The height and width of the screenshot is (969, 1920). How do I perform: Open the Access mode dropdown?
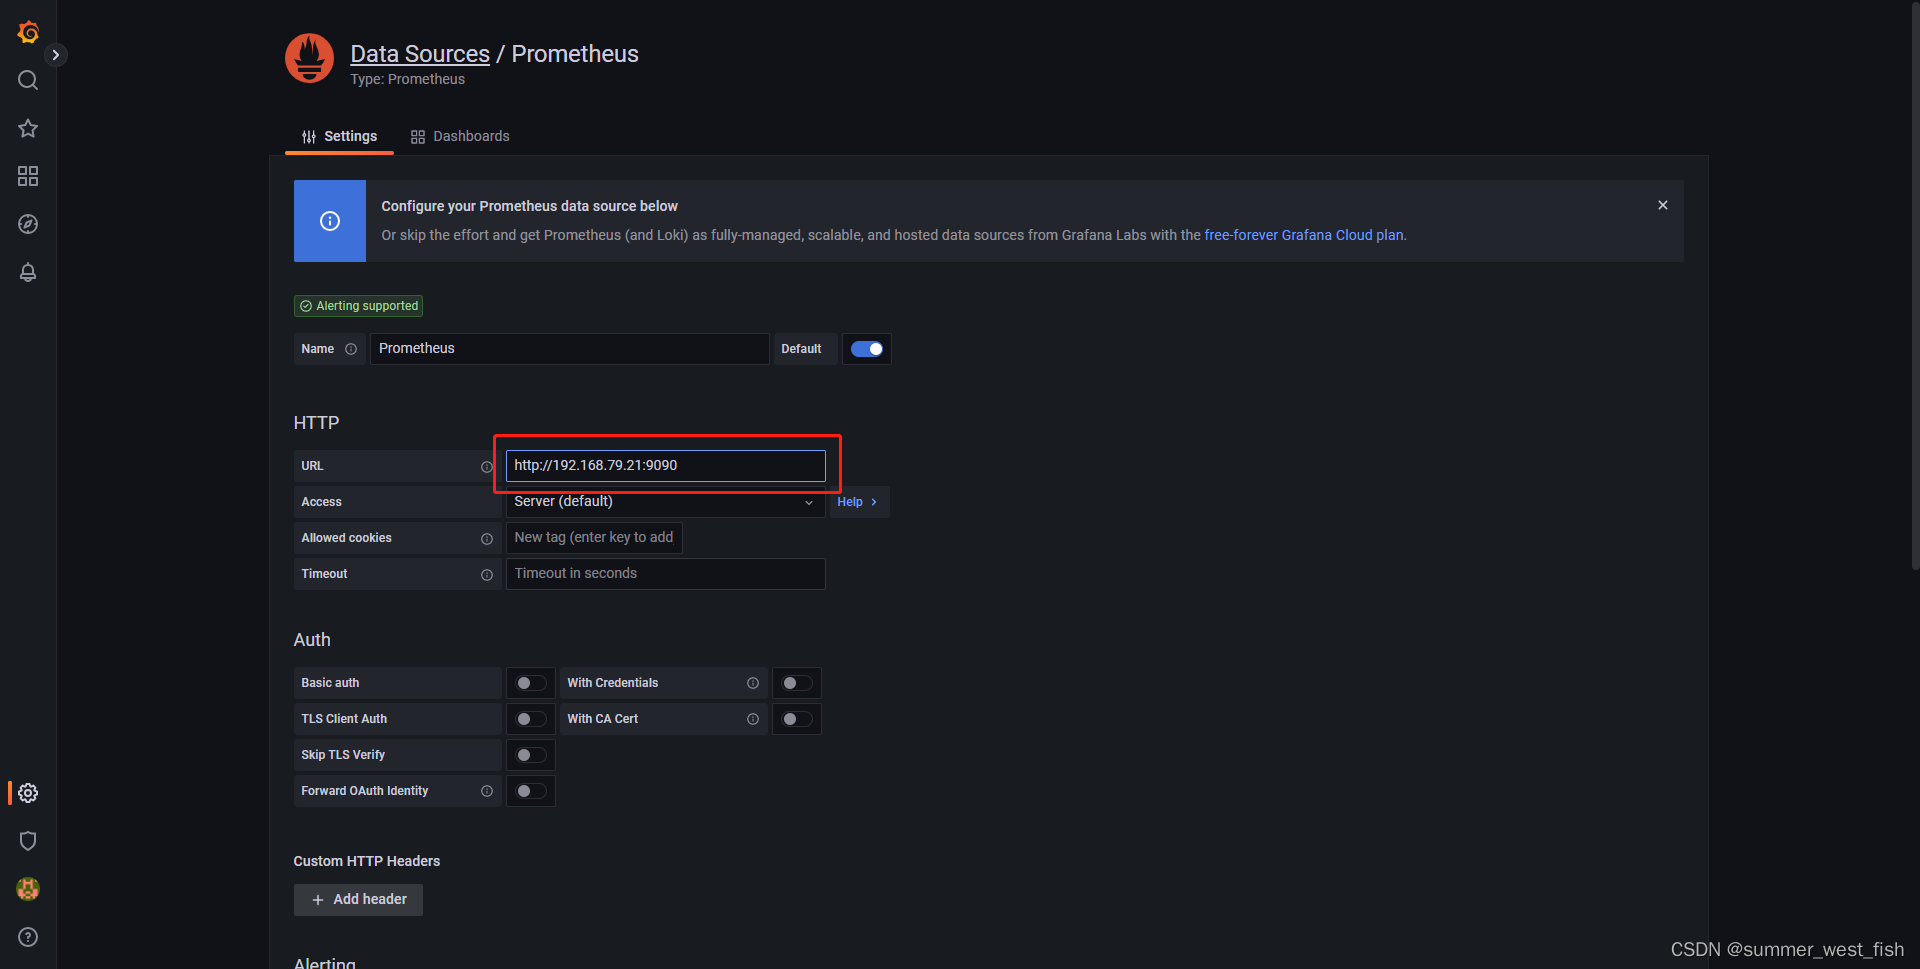click(x=664, y=501)
